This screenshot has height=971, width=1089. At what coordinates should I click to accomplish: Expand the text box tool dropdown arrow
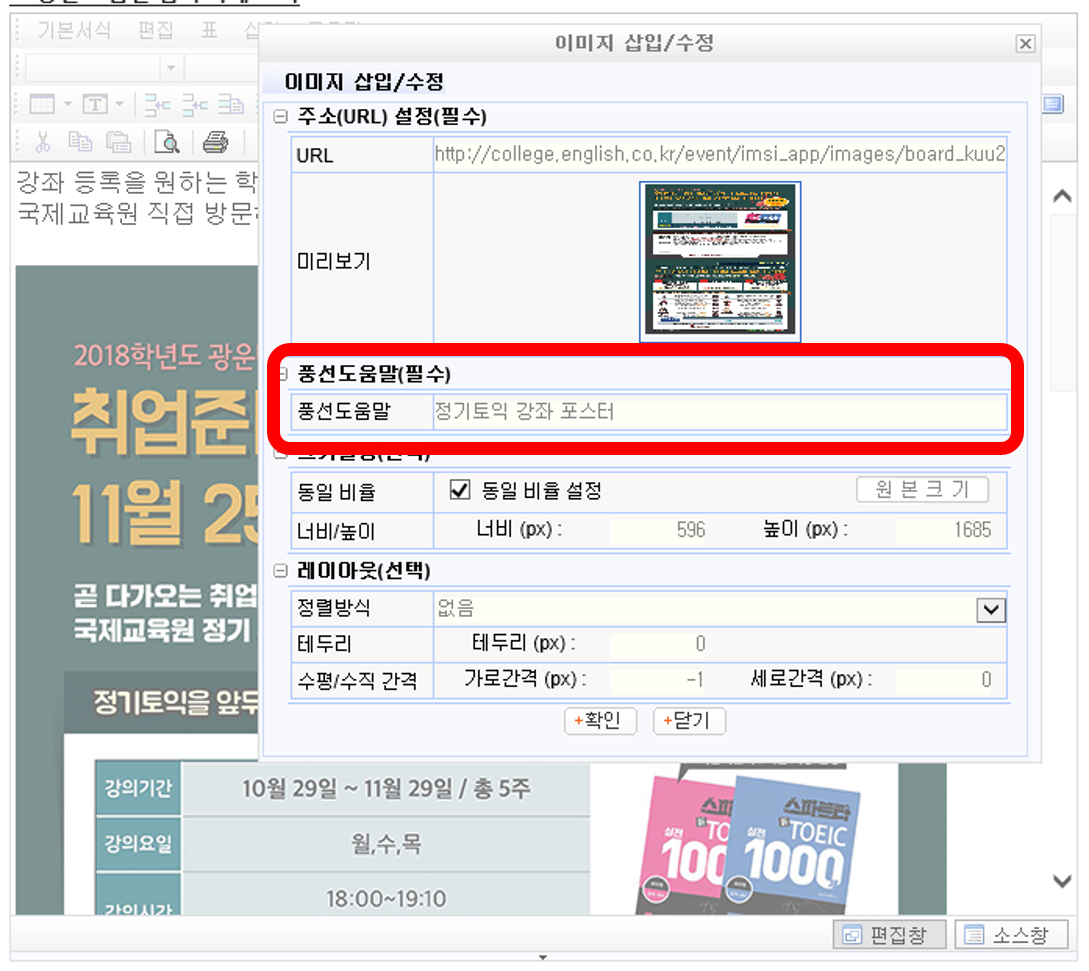coord(119,104)
